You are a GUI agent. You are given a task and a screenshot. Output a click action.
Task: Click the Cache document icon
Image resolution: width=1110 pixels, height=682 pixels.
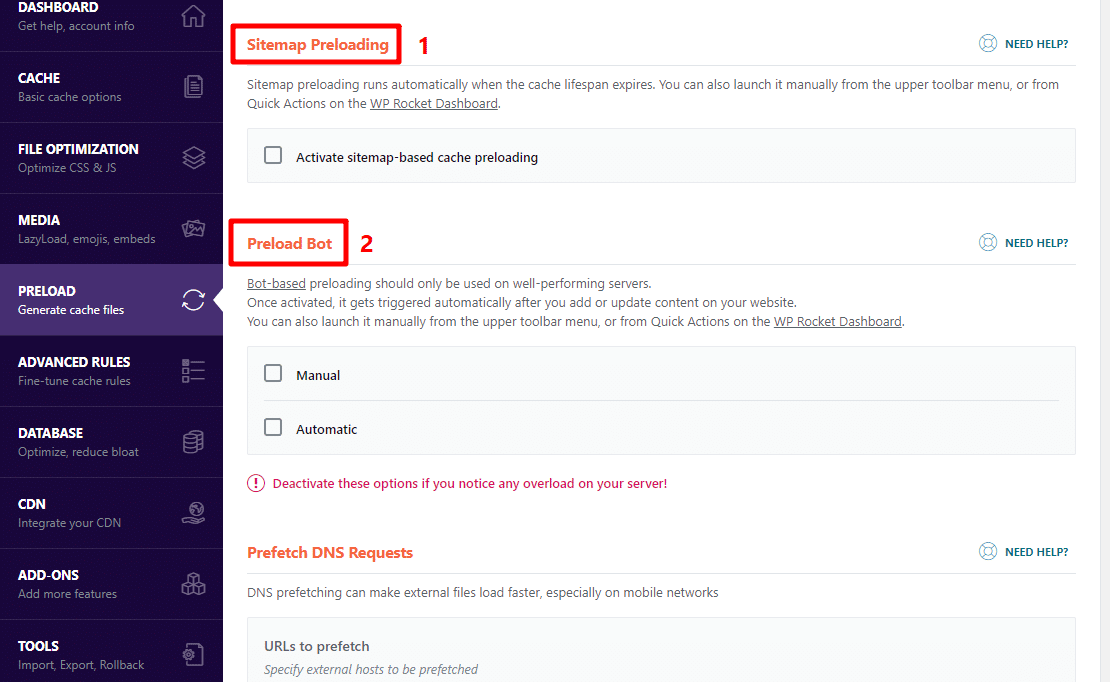tap(193, 86)
